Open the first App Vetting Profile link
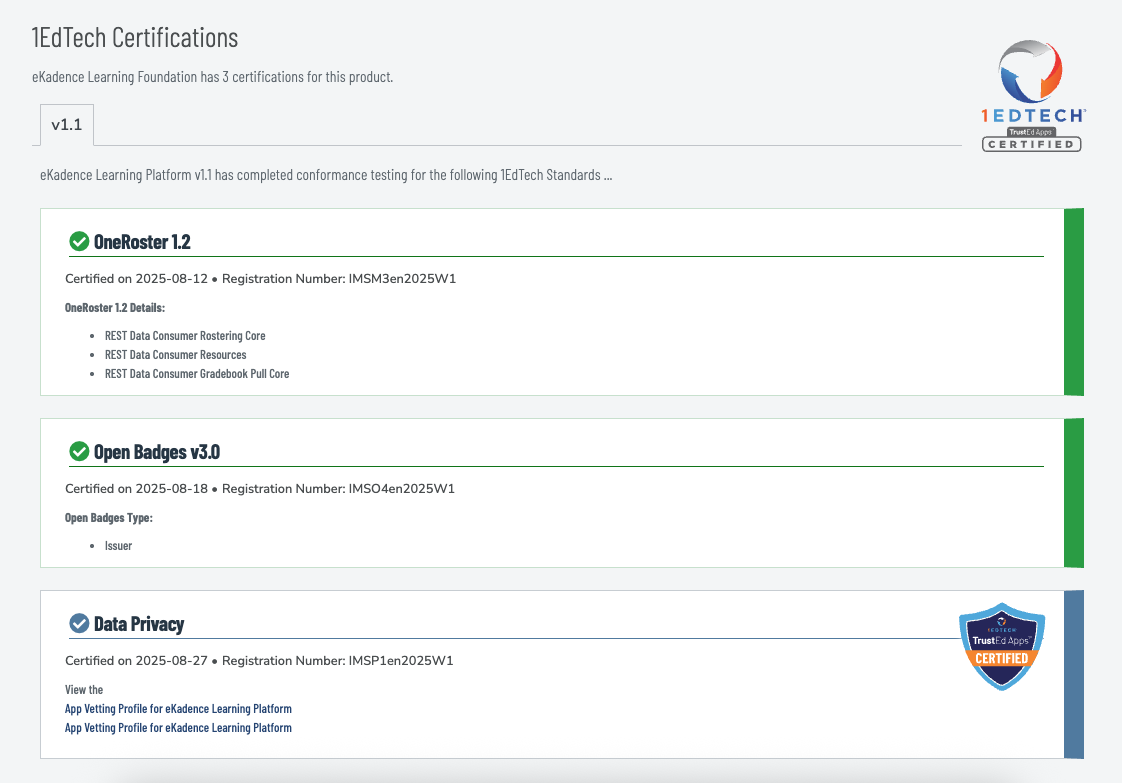 (178, 709)
